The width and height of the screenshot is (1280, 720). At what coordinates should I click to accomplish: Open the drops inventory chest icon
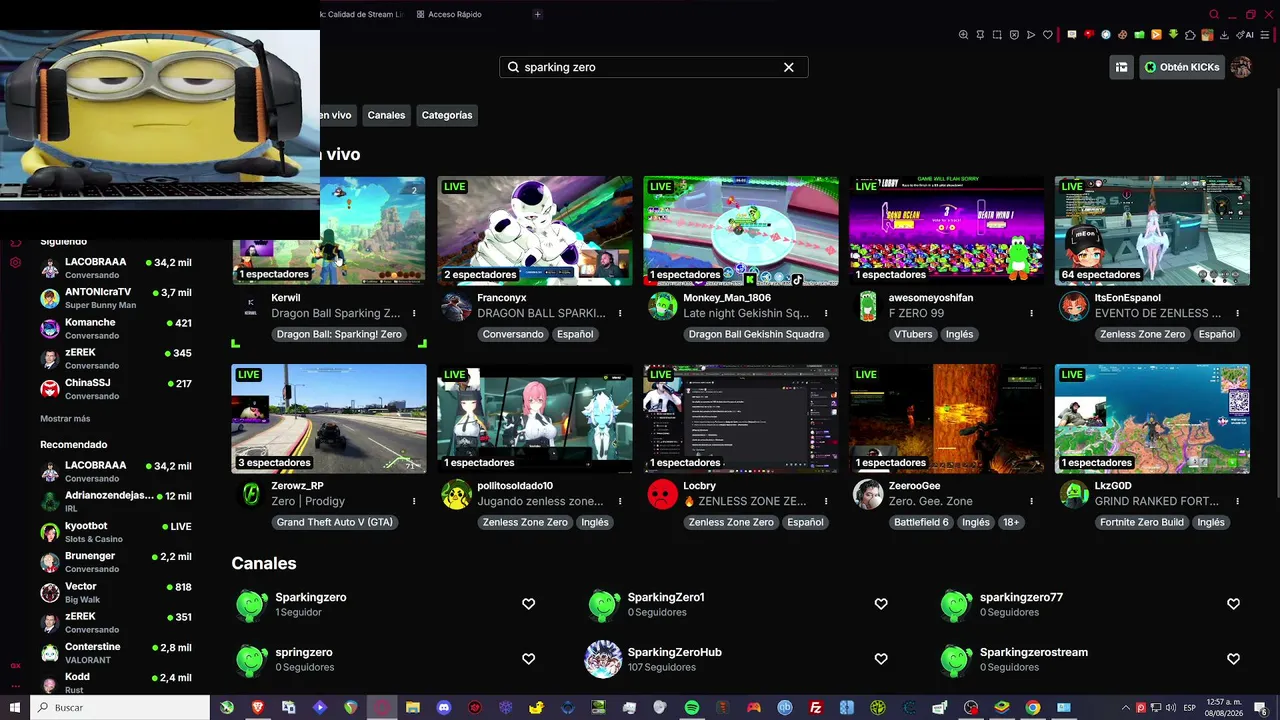1122,67
